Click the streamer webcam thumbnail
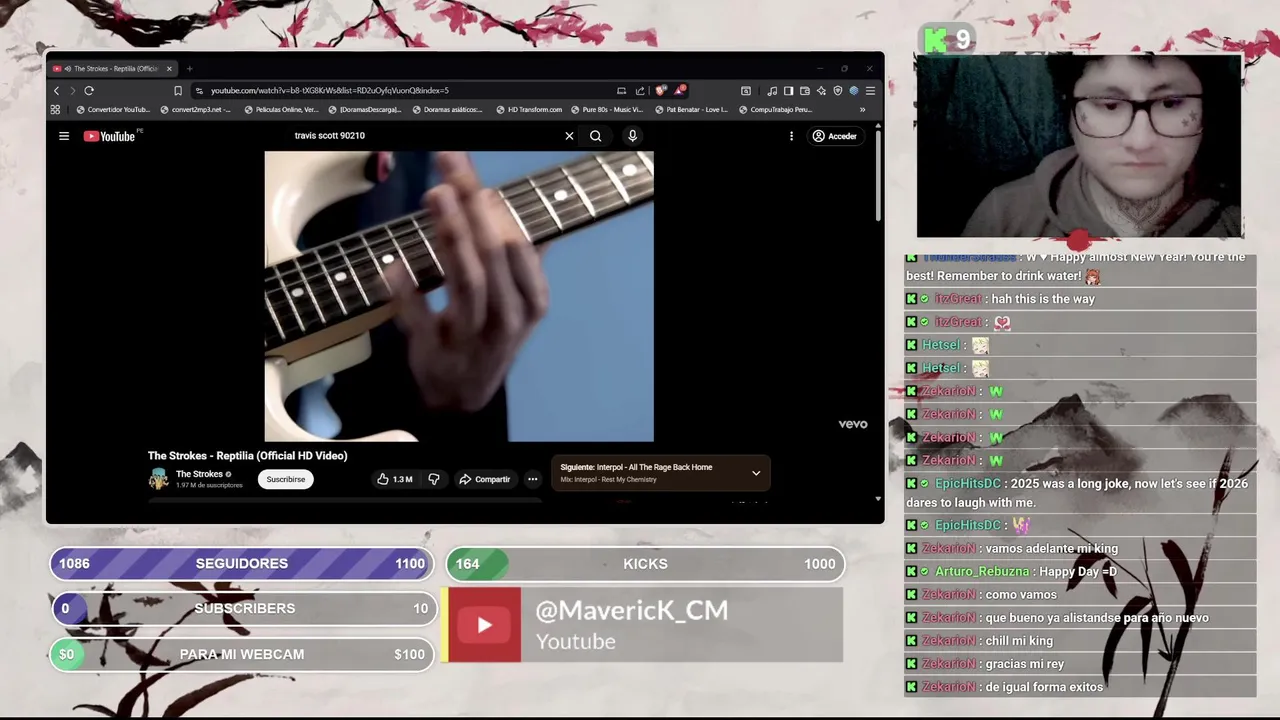The width and height of the screenshot is (1280, 720). (1080, 146)
